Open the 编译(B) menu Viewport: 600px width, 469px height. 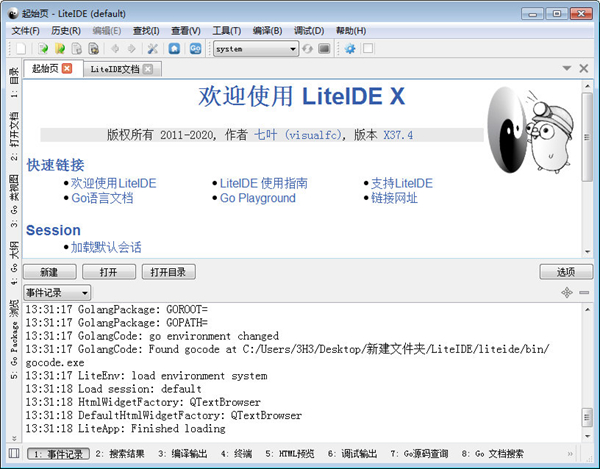pos(267,31)
